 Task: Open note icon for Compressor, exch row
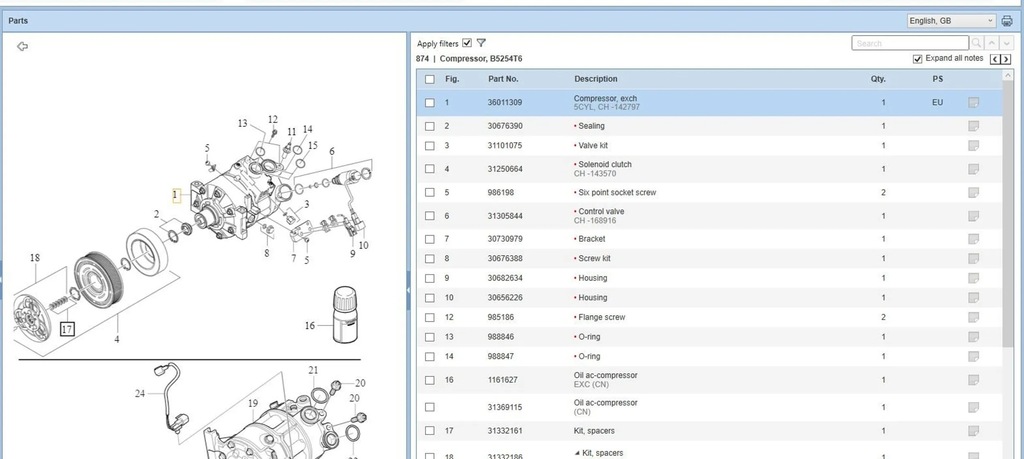tap(973, 103)
